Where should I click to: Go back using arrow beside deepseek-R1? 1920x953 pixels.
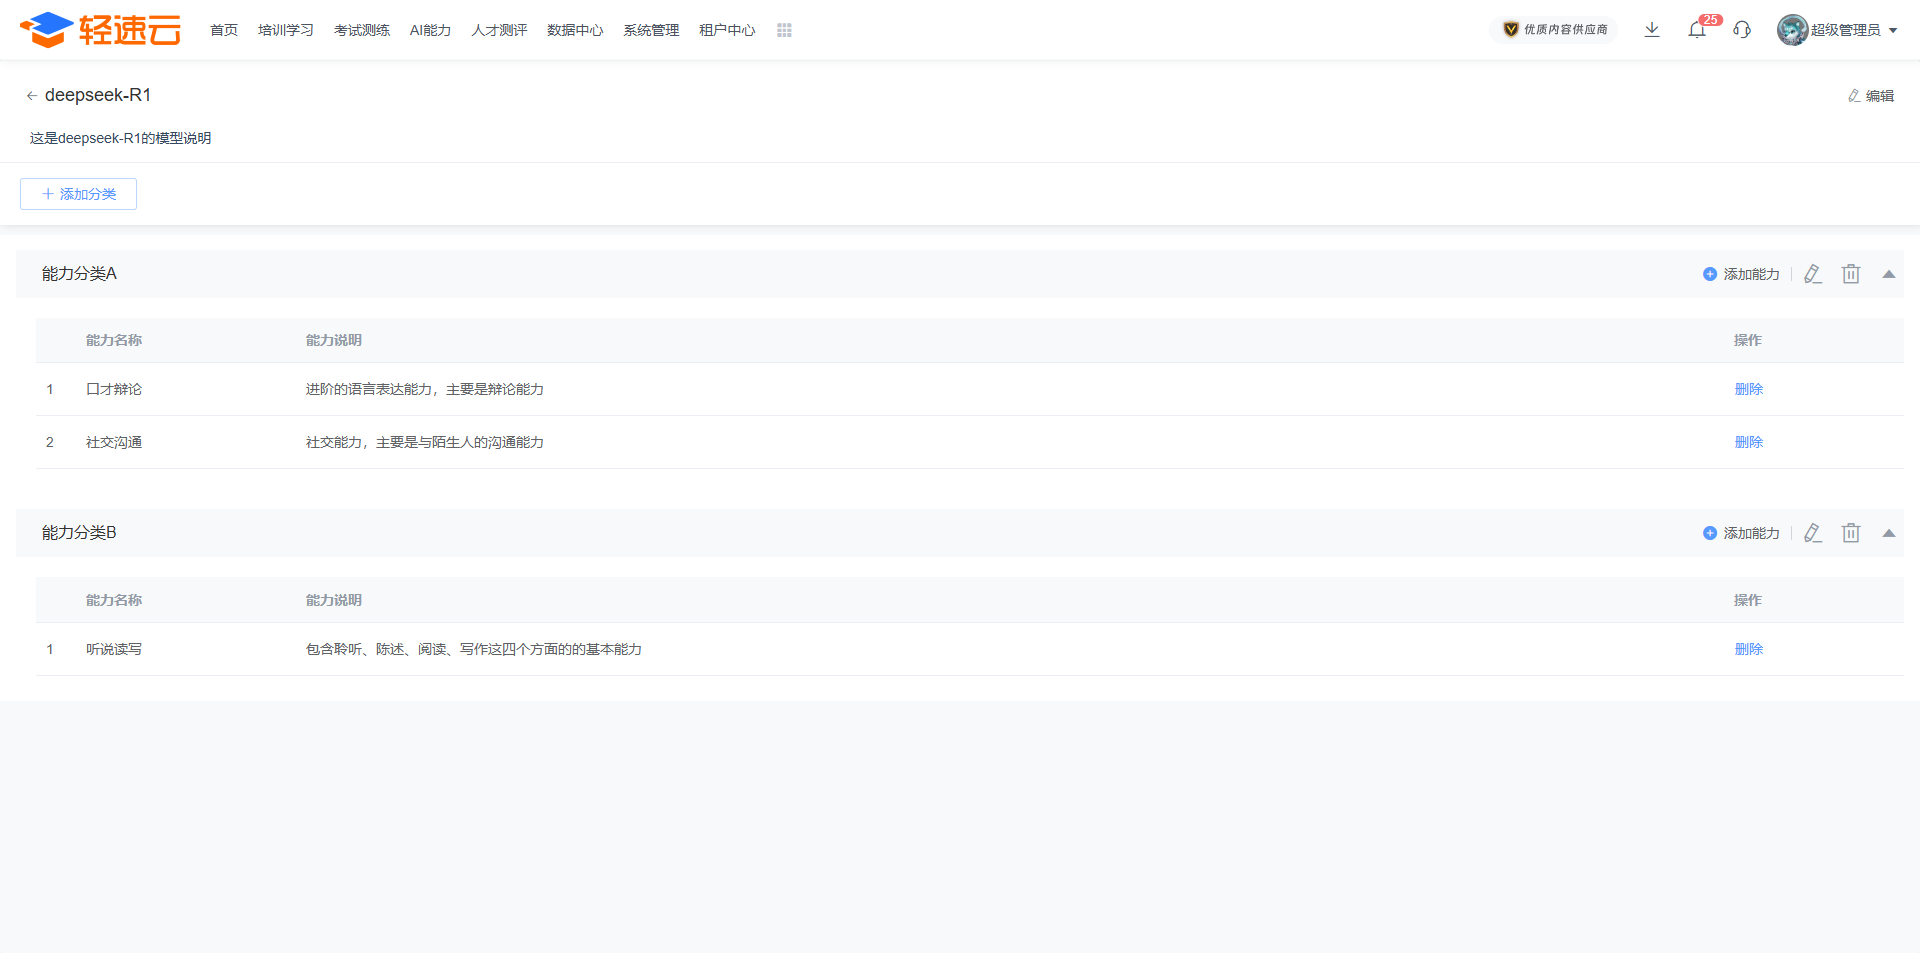[x=31, y=96]
